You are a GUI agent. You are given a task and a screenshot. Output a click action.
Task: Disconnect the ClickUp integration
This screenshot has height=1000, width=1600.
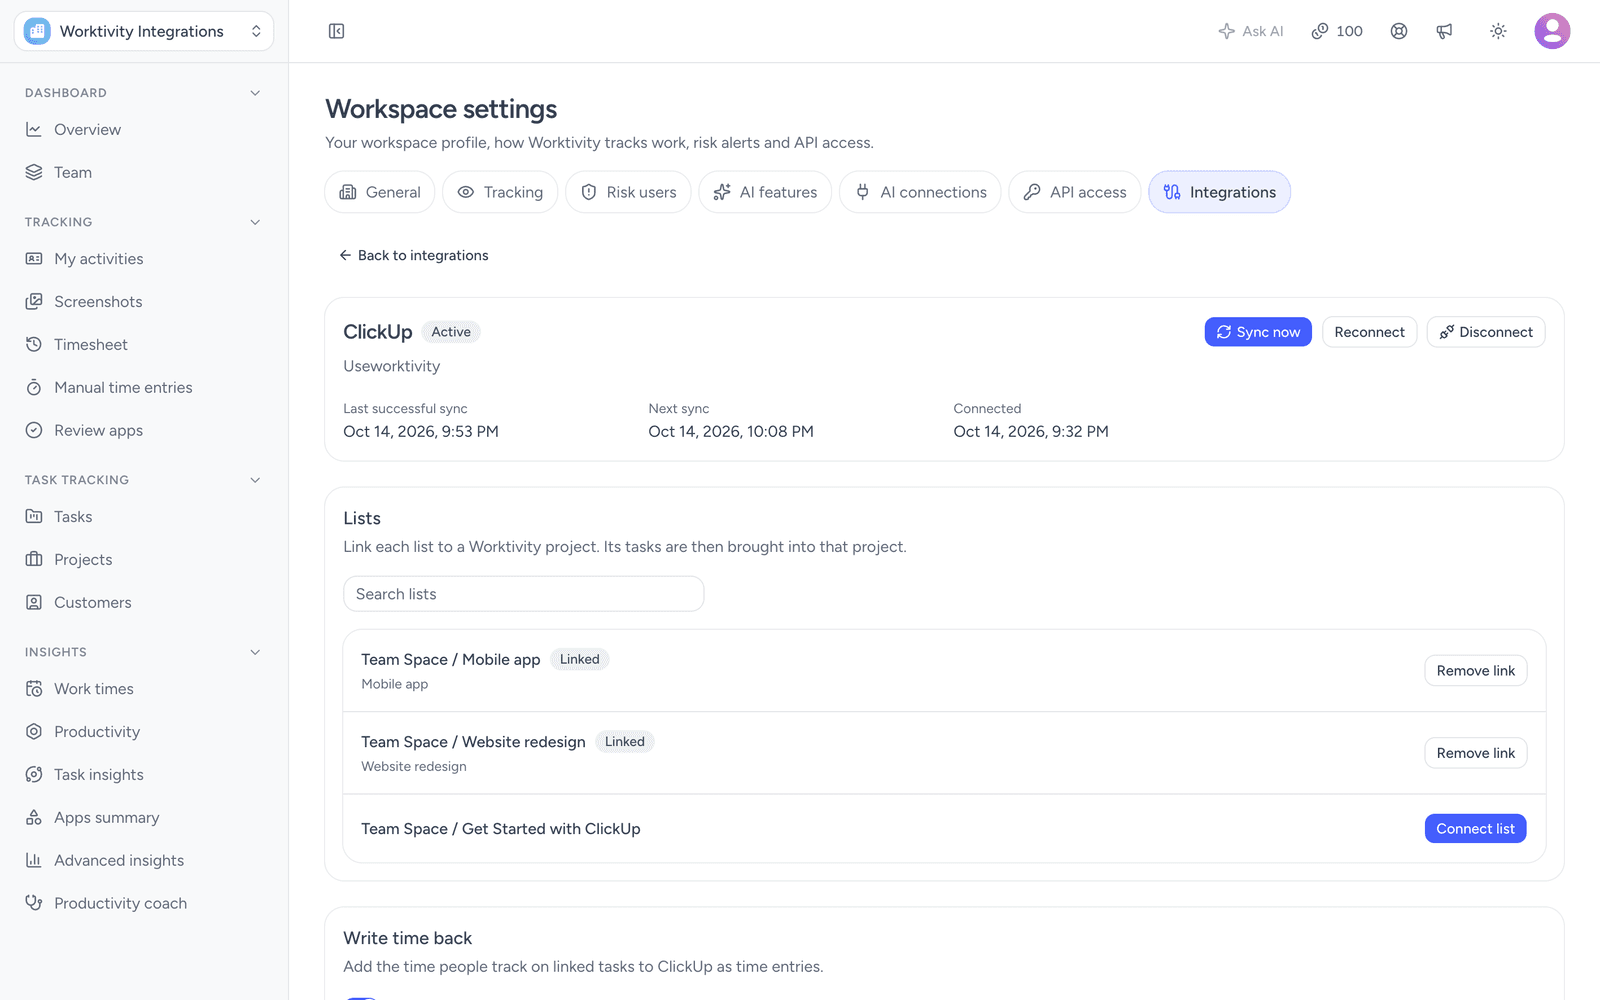click(x=1486, y=332)
